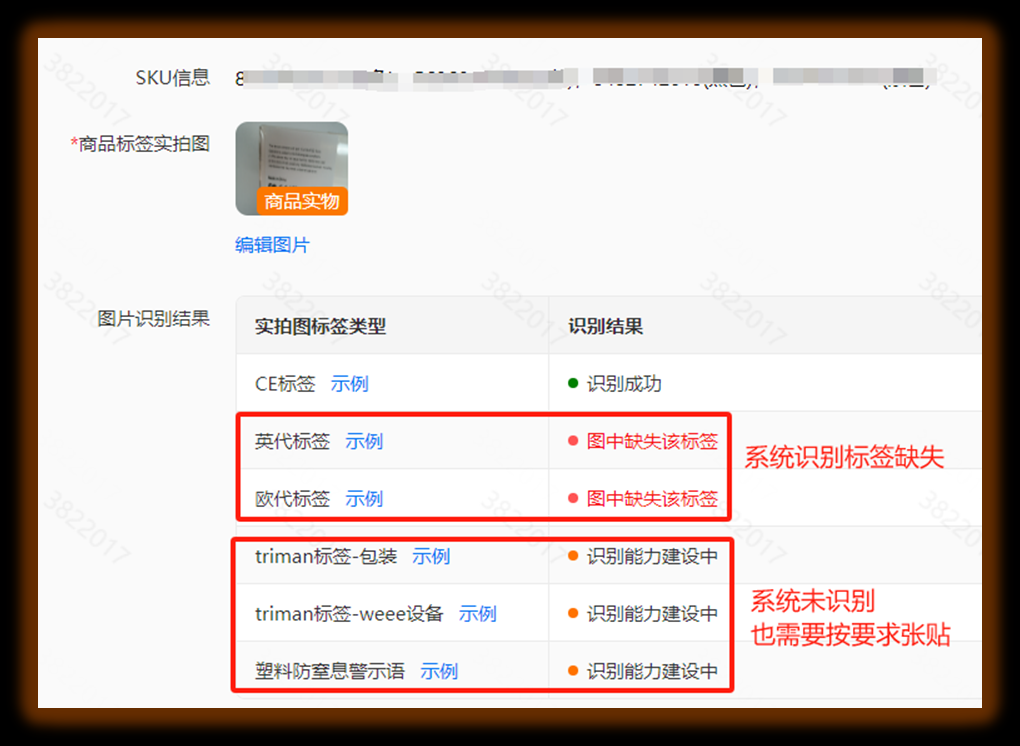Click the red status dot in 欧代标签 row

tap(573, 498)
